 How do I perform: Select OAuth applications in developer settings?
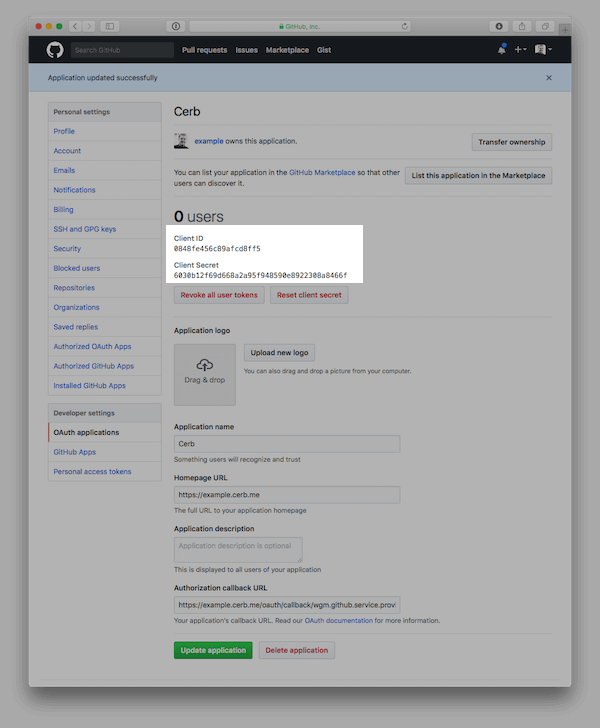click(x=105, y=432)
